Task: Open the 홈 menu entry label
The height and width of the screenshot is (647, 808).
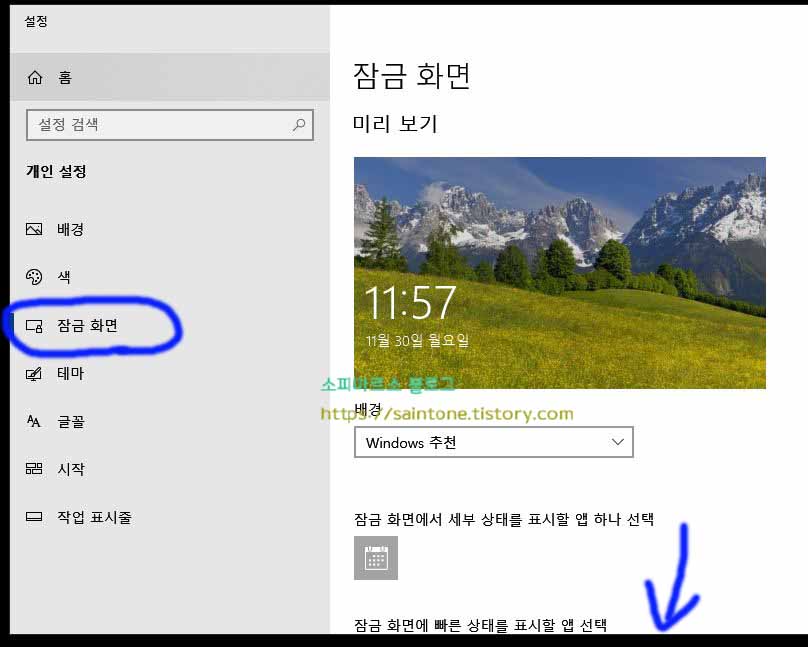Action: (x=65, y=77)
